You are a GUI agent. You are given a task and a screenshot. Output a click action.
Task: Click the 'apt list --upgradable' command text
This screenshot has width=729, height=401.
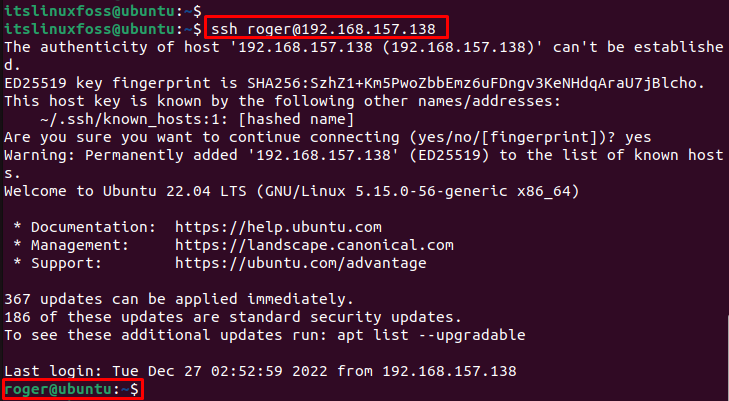tap(431, 335)
